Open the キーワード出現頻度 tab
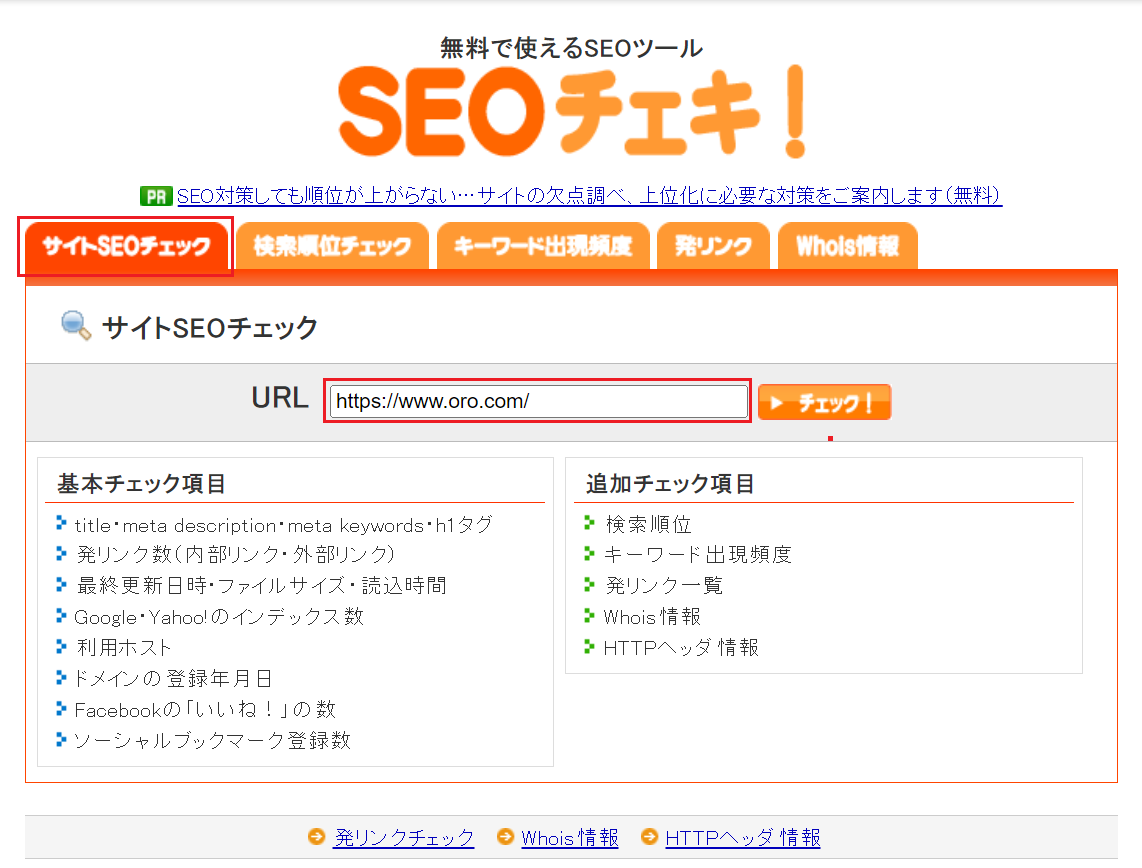Image resolution: width=1142 pixels, height=868 pixels. tap(543, 245)
